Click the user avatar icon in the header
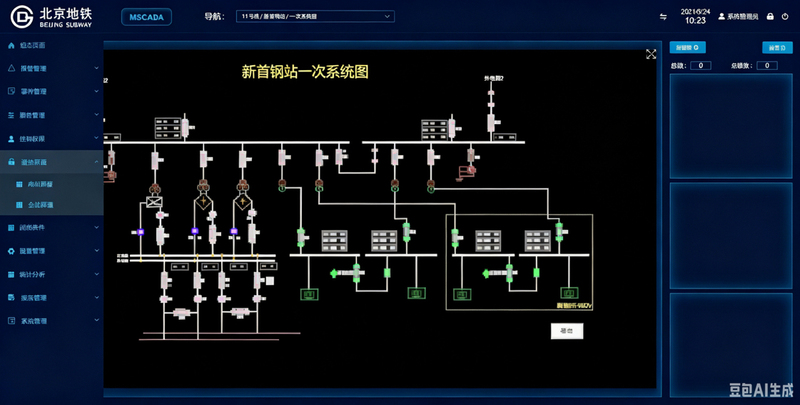The width and height of the screenshot is (800, 405). click(721, 17)
